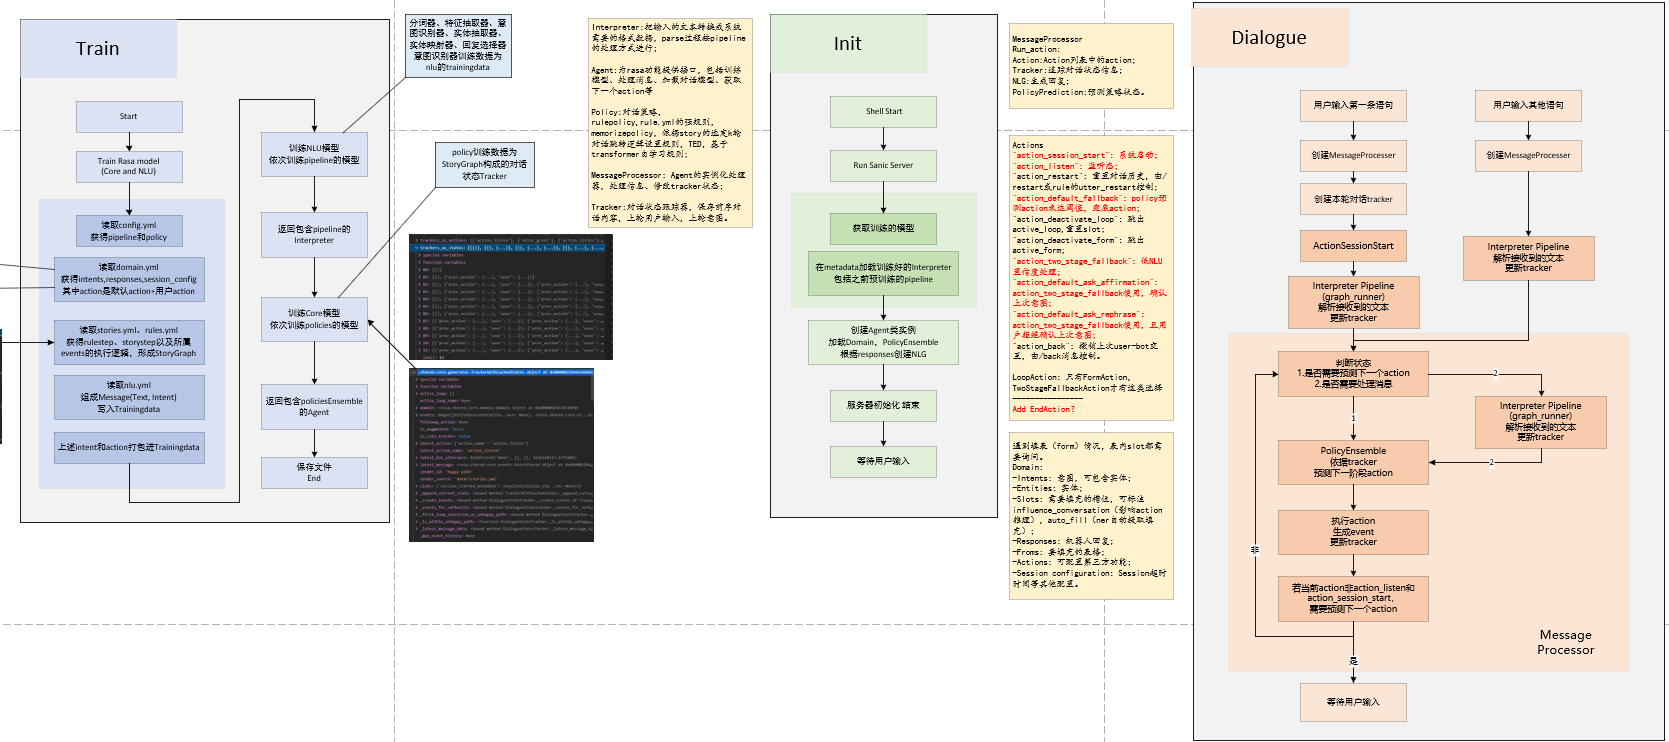Click the red "Add EndAction?" text
The image size is (1669, 742).
(1043, 409)
